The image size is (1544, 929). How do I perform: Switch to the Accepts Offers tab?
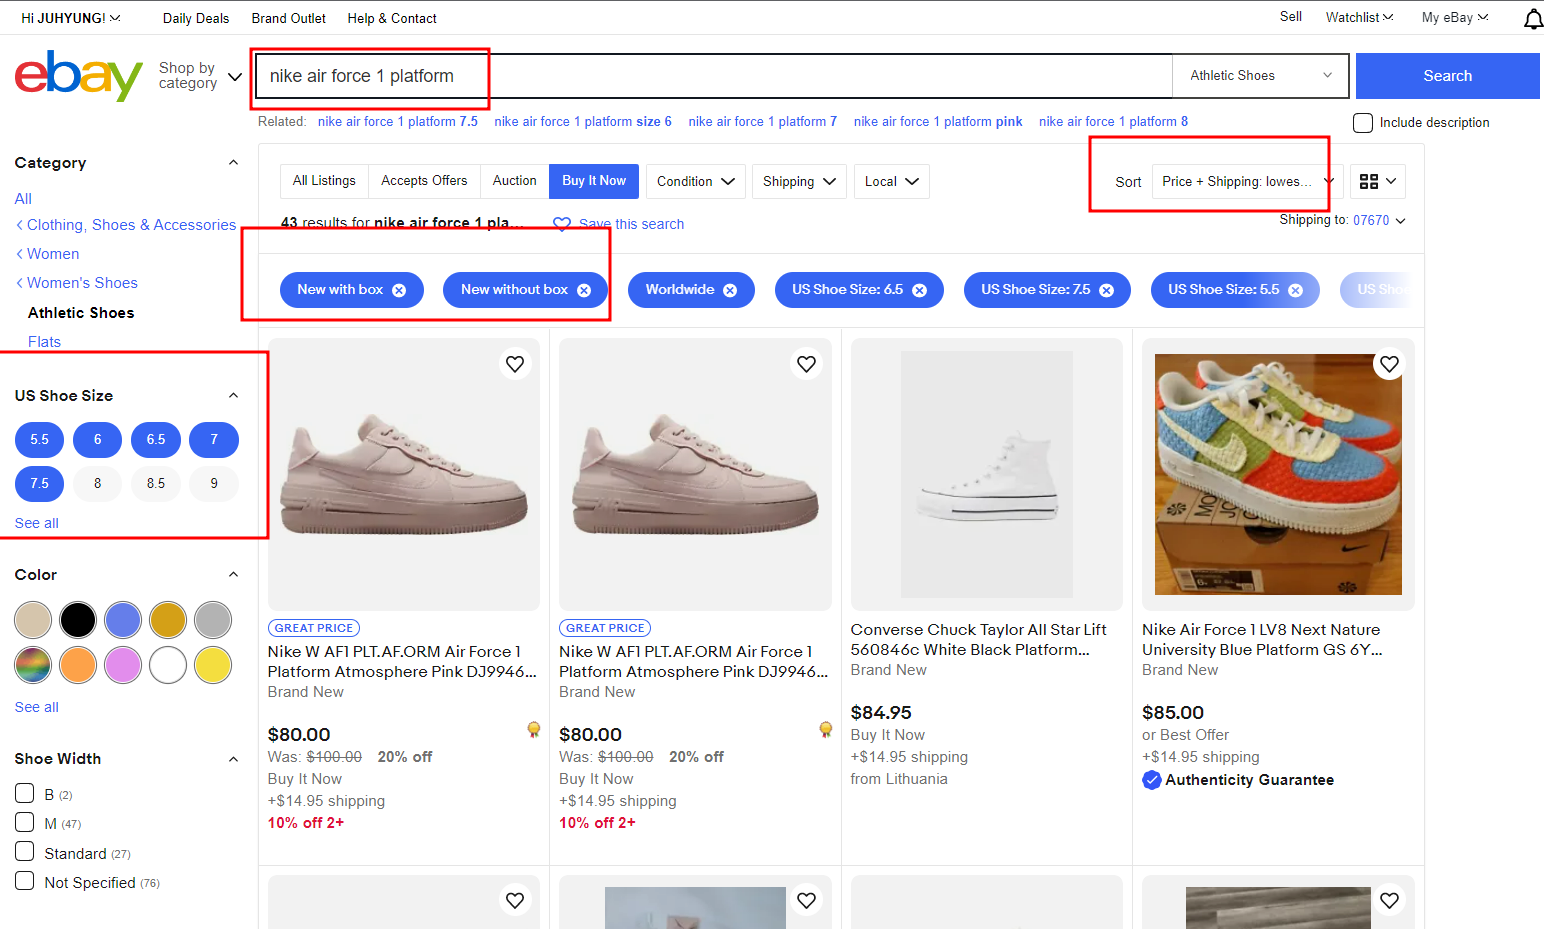coord(424,181)
